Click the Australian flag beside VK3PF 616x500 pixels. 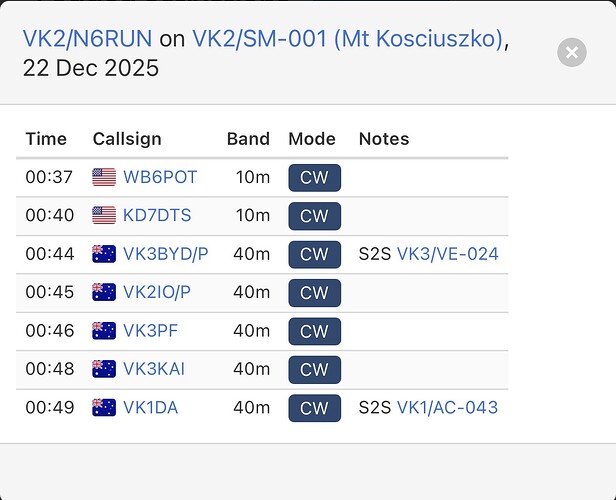coord(104,331)
